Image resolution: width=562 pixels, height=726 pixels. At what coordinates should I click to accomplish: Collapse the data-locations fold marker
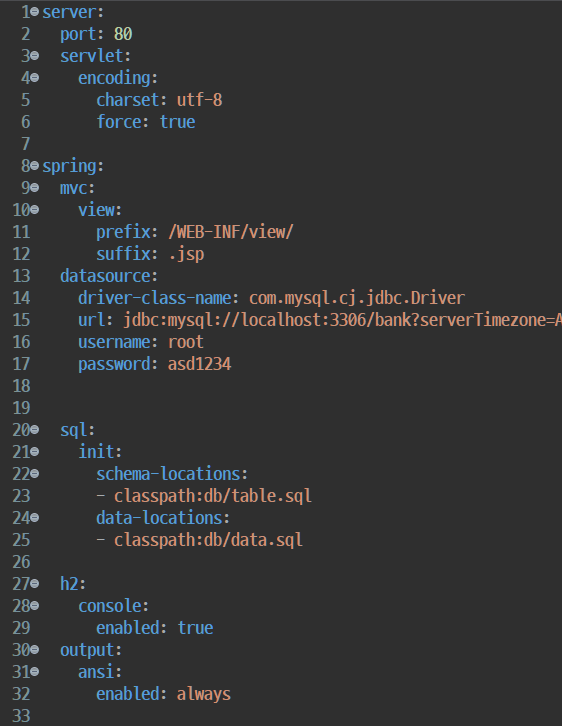[x=34, y=518]
